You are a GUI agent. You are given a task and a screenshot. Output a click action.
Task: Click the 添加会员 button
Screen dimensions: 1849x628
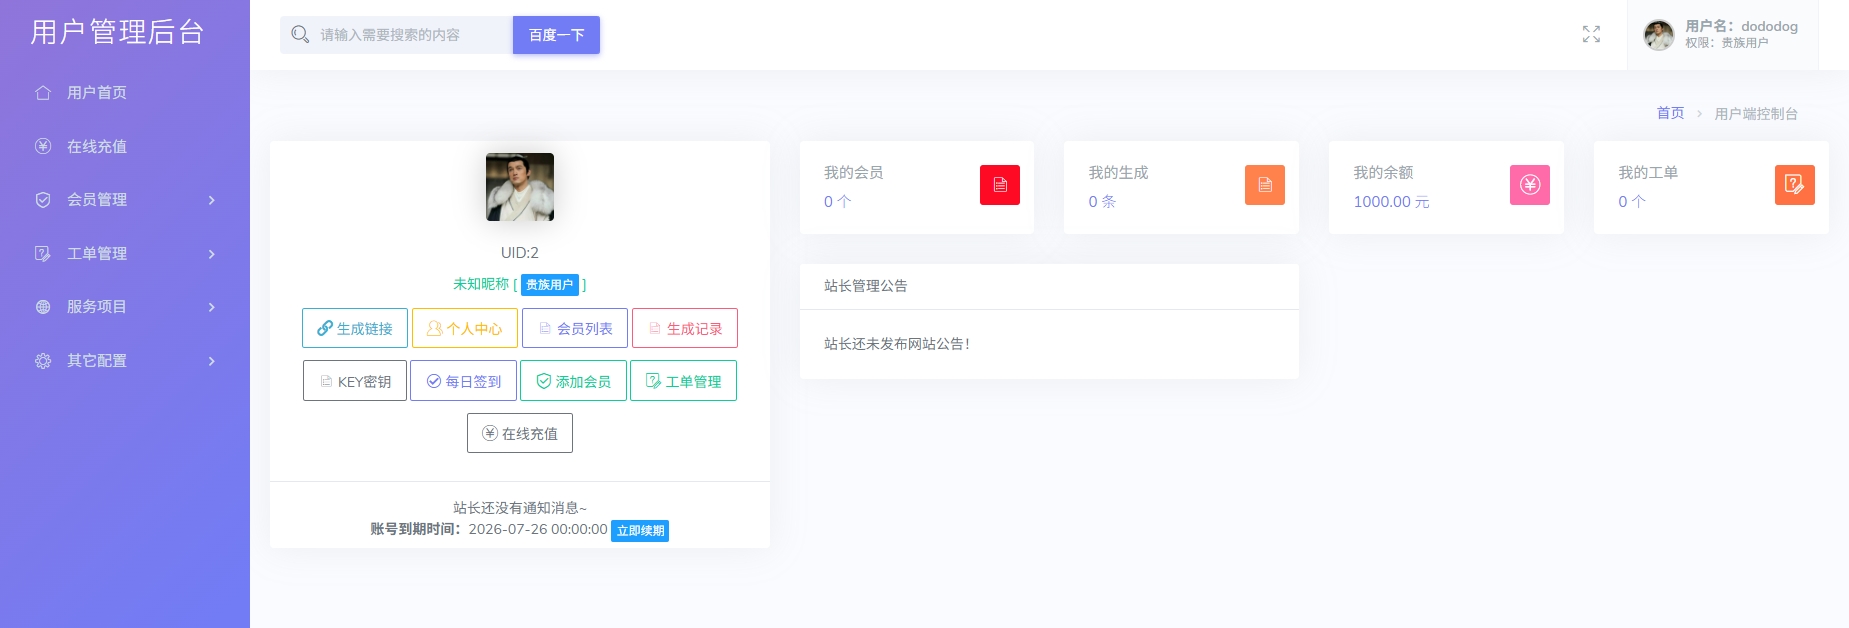point(574,381)
